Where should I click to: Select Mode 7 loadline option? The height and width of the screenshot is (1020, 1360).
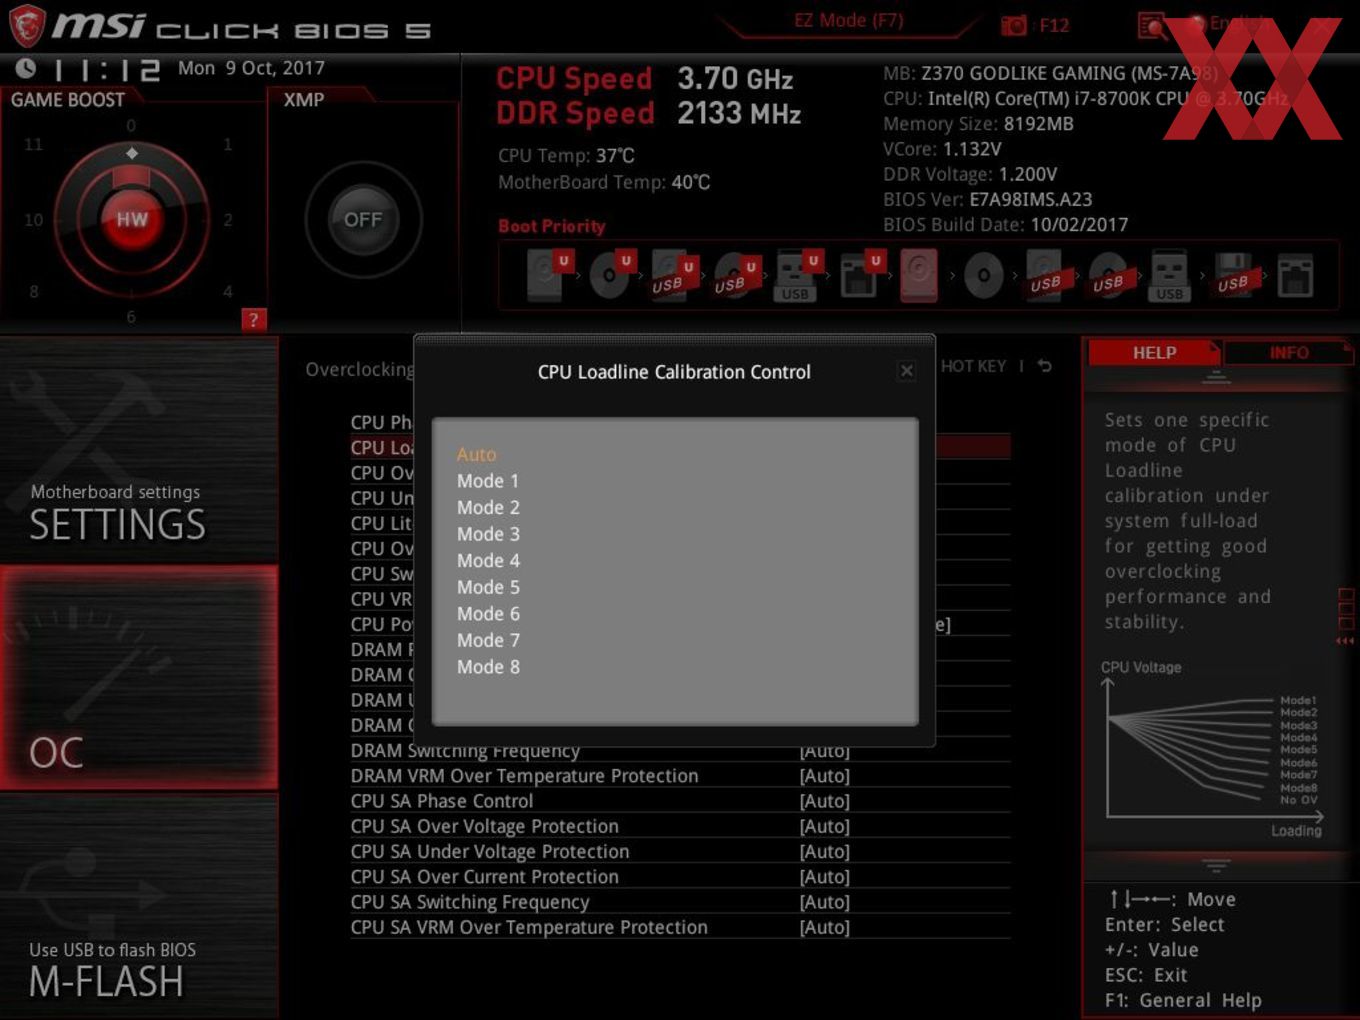(x=488, y=640)
